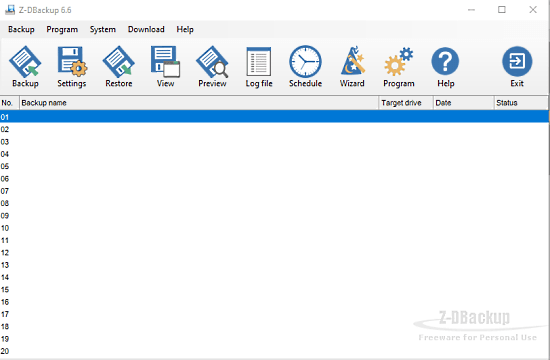The height and width of the screenshot is (360, 550).
Task: Close the Z-DBackup window
Action: [x=533, y=10]
